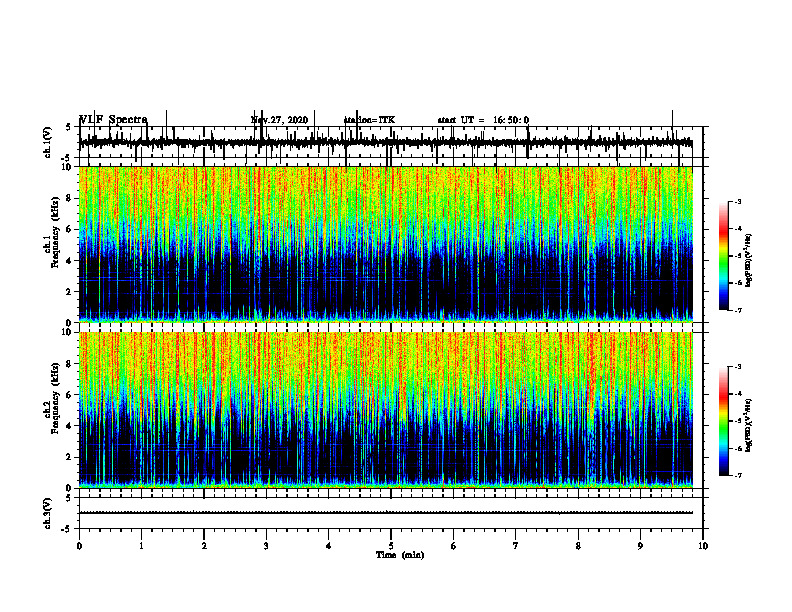Click the "4" minute tick on the time axis
The height and width of the screenshot is (612, 792).
tap(329, 546)
